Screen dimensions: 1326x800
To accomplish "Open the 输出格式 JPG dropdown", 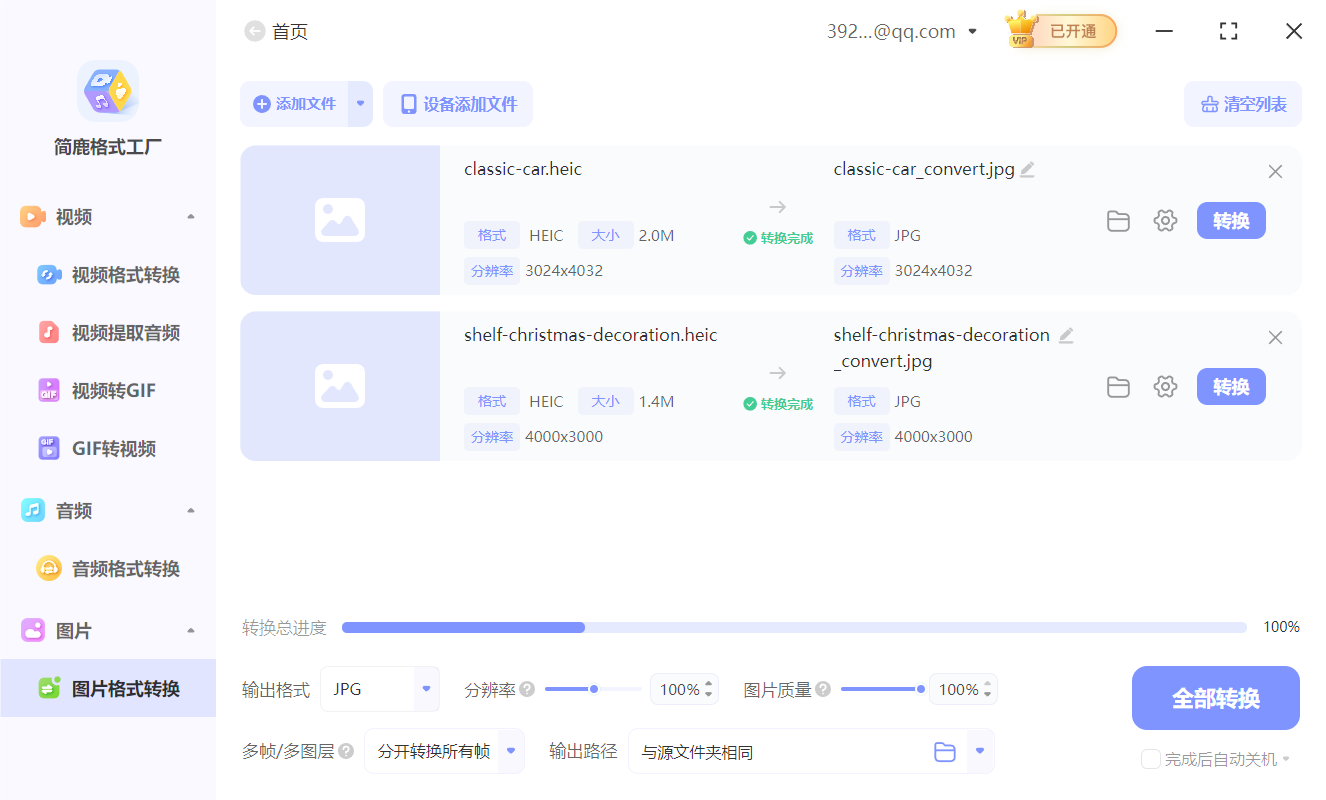I will tap(380, 689).
